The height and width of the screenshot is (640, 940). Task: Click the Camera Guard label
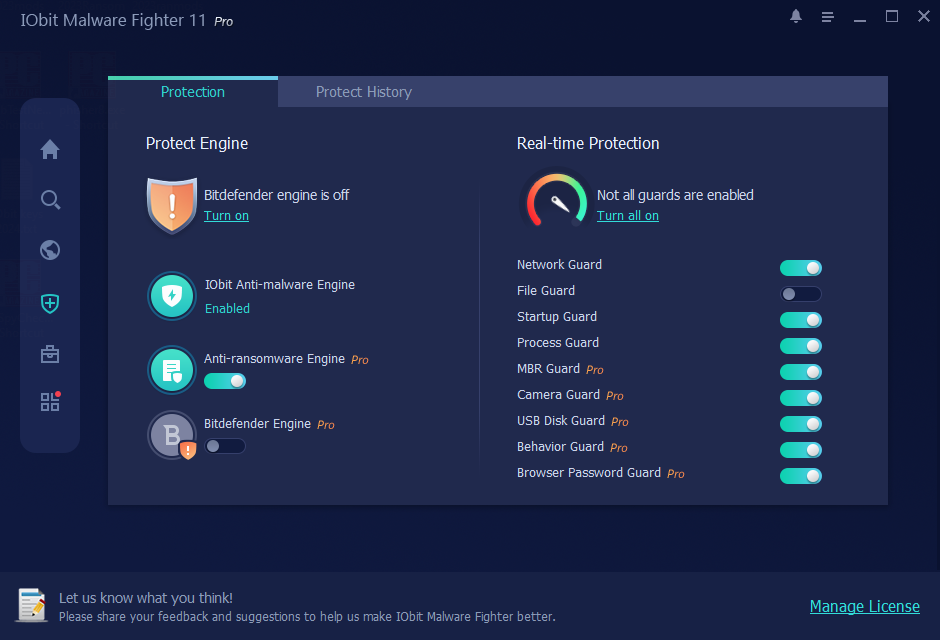[x=558, y=395]
